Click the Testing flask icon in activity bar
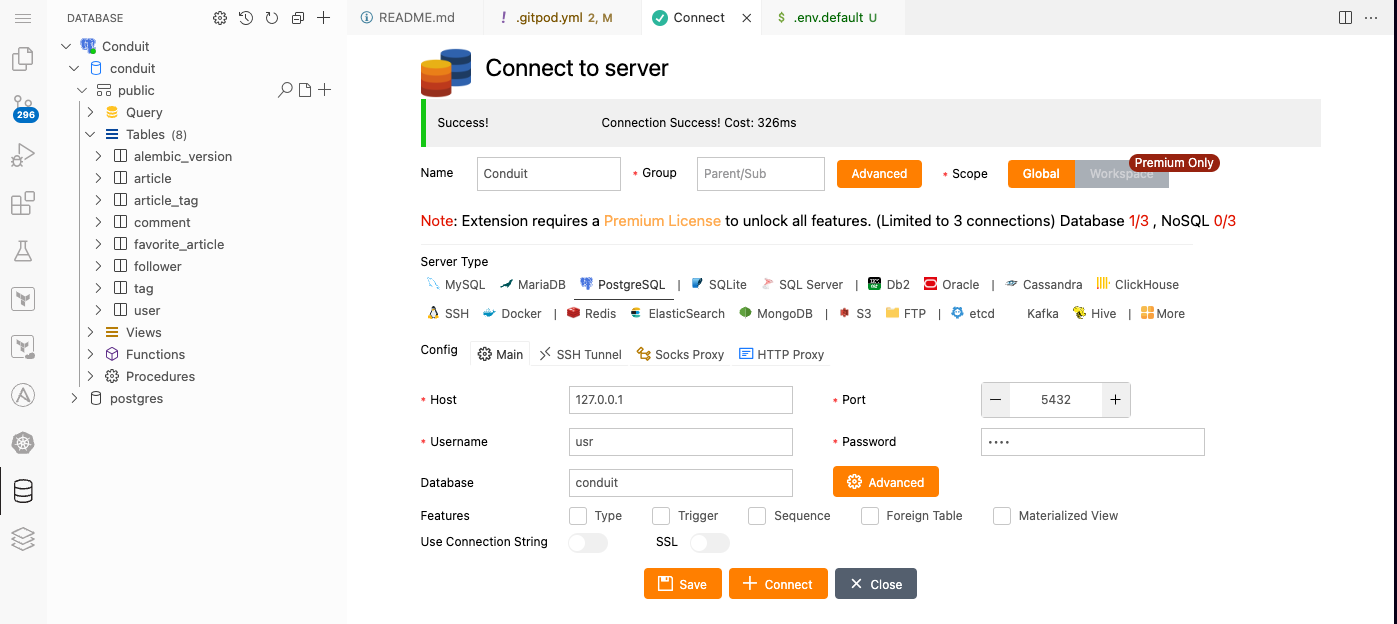The height and width of the screenshot is (624, 1397). click(23, 251)
